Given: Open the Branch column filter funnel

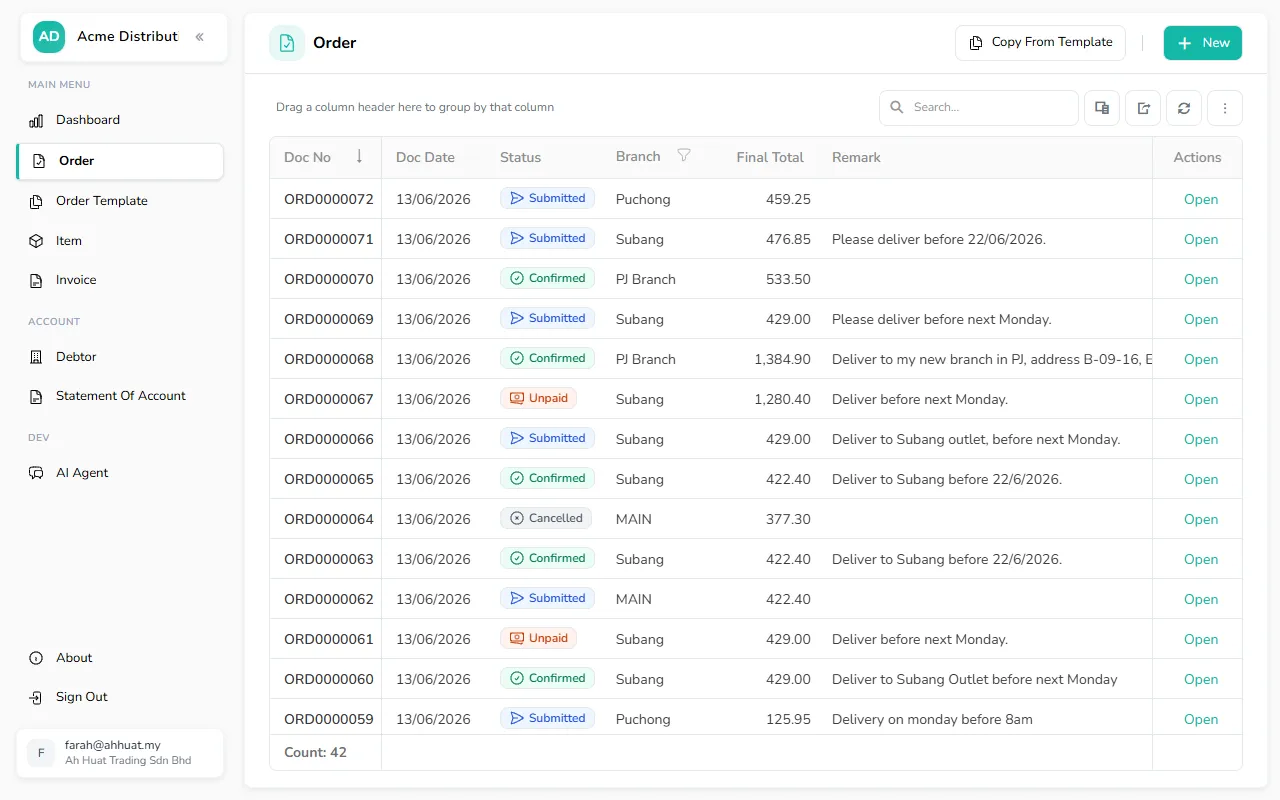Looking at the screenshot, I should [684, 156].
